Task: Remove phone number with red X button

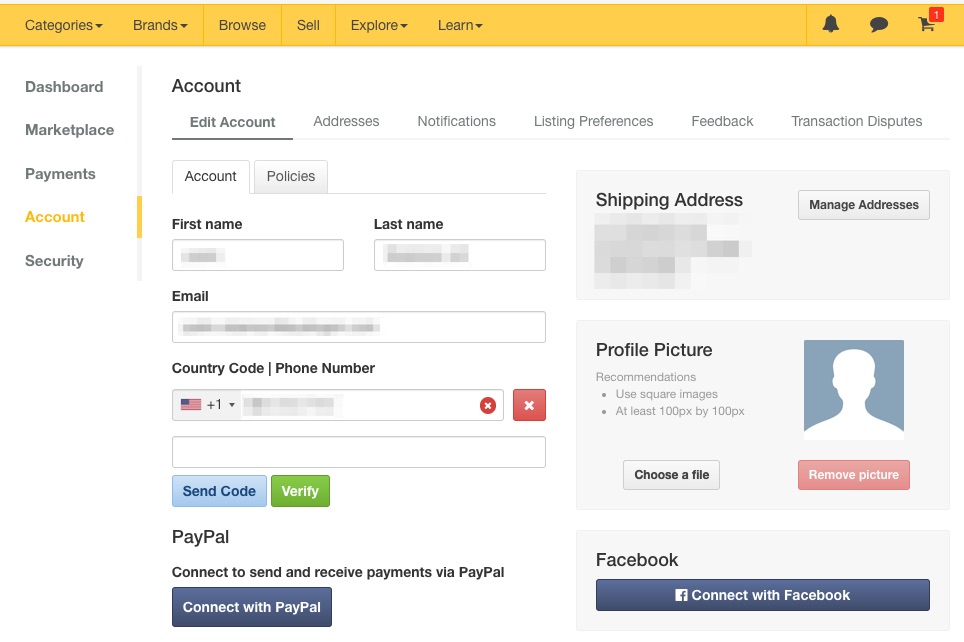Action: (x=529, y=405)
